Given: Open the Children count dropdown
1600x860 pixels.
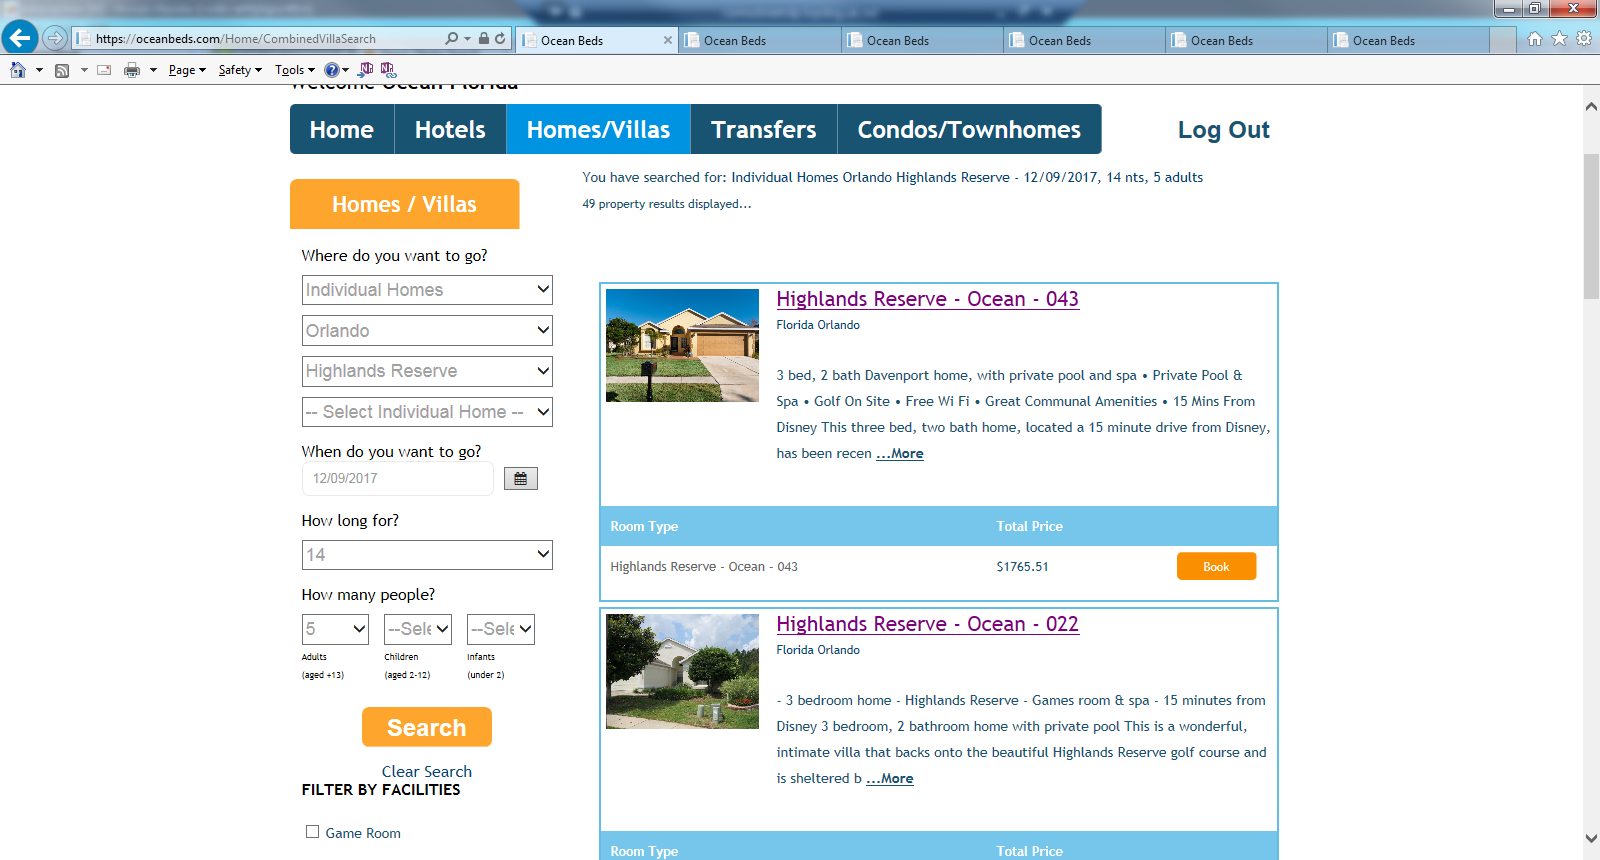Looking at the screenshot, I should 418,629.
